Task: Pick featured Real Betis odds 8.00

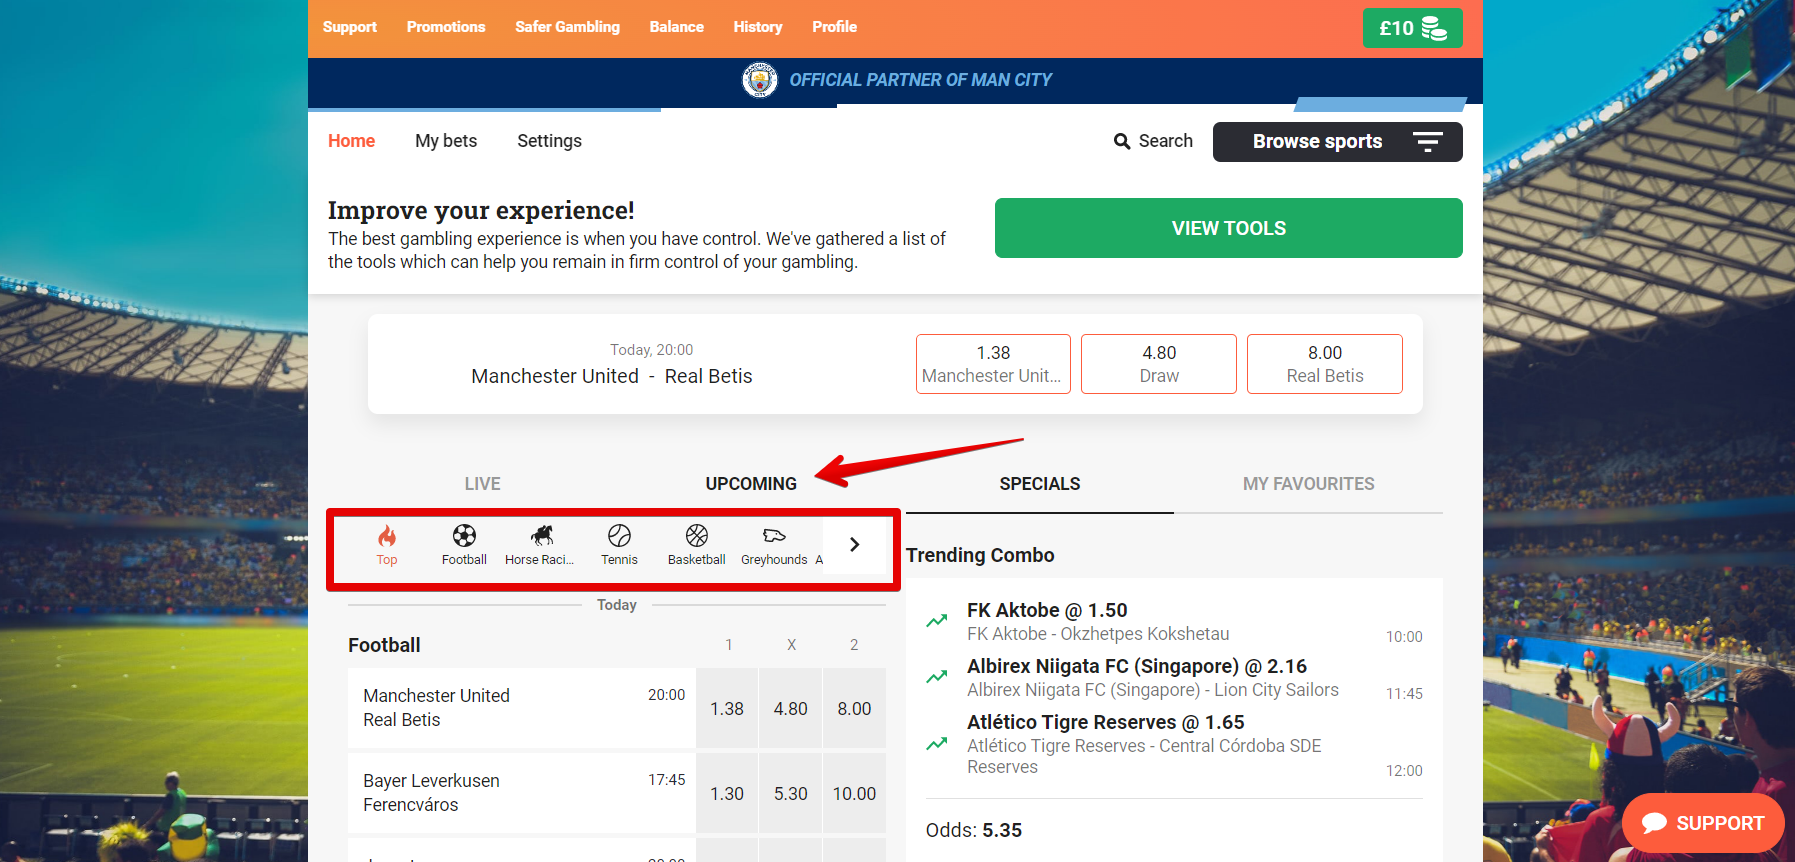Action: click(x=1325, y=364)
